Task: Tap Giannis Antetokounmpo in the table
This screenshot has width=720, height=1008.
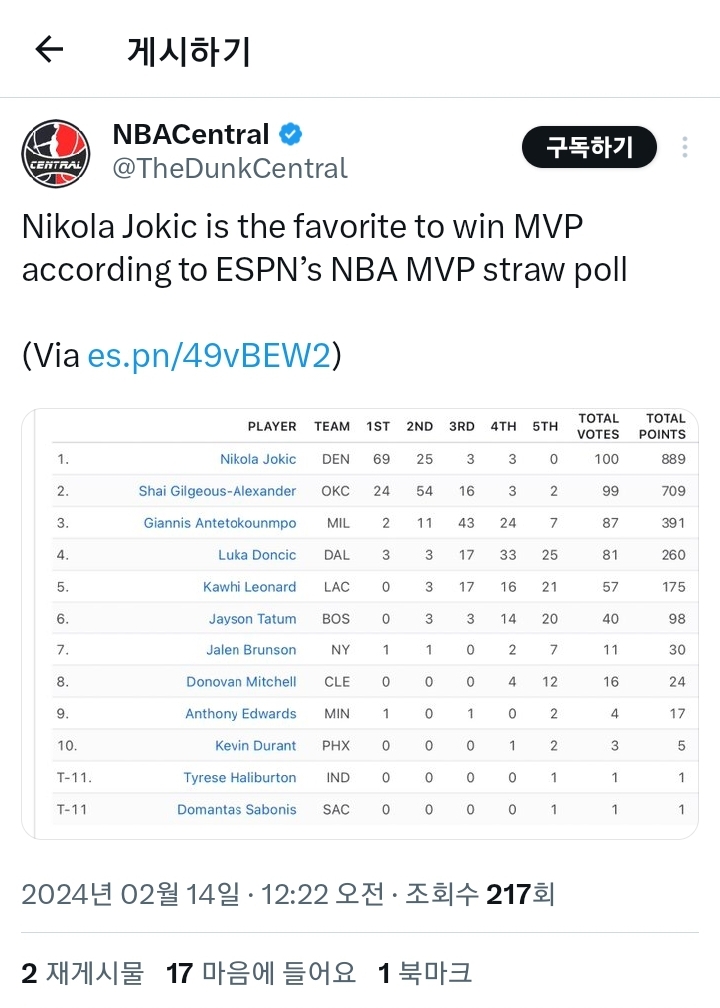Action: tap(220, 523)
